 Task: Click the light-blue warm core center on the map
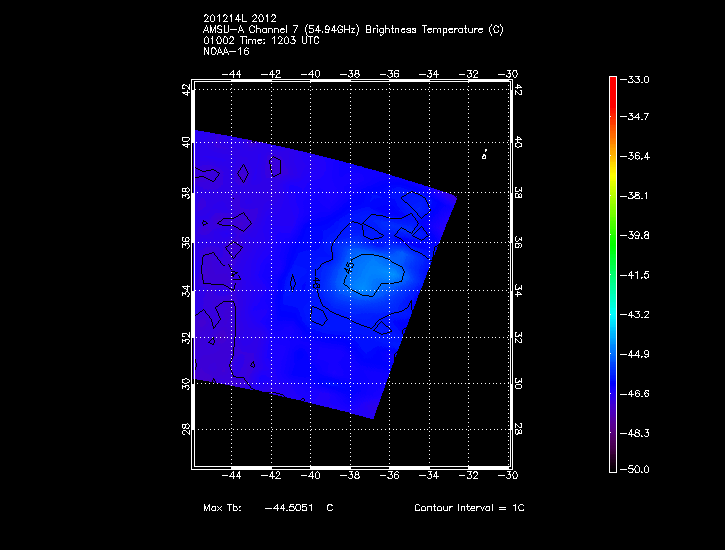(368, 270)
